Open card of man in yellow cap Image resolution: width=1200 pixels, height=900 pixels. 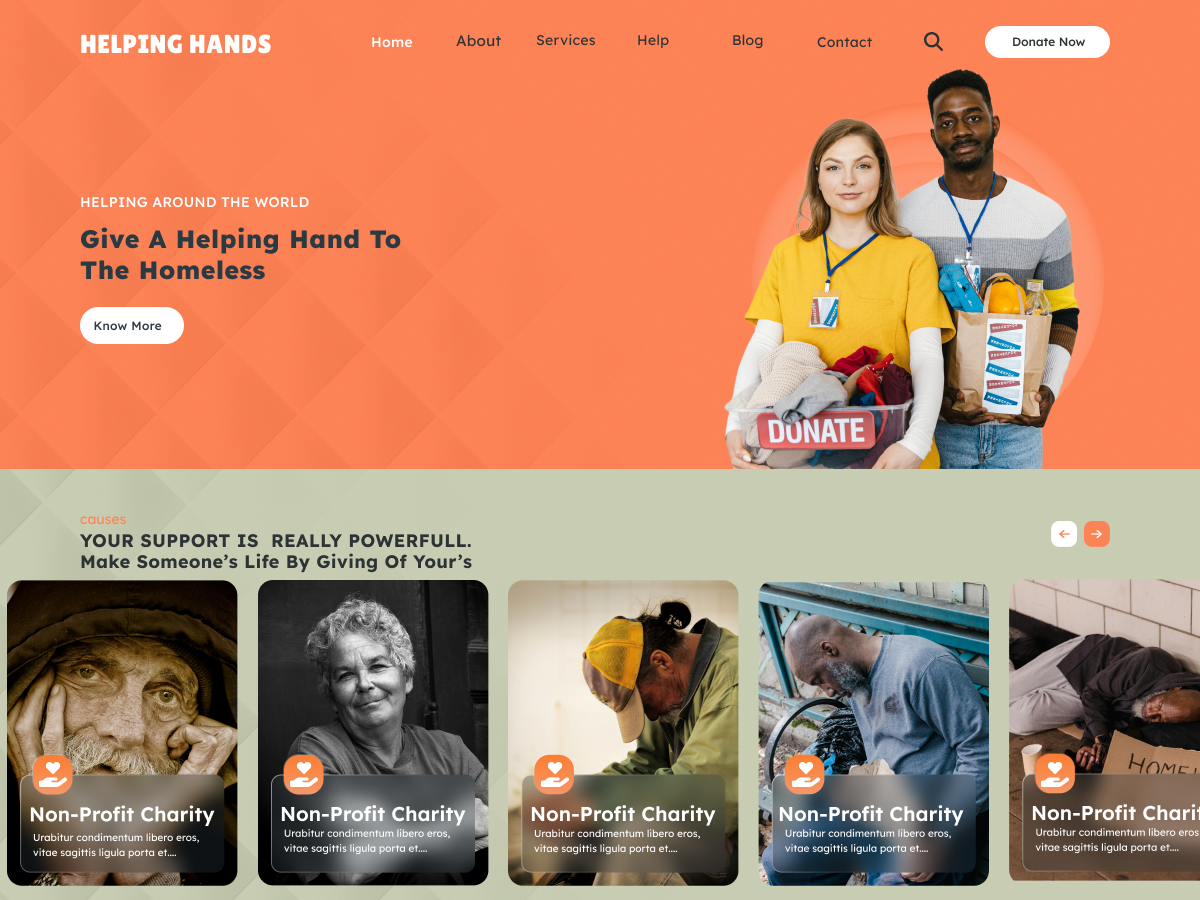pyautogui.click(x=623, y=733)
